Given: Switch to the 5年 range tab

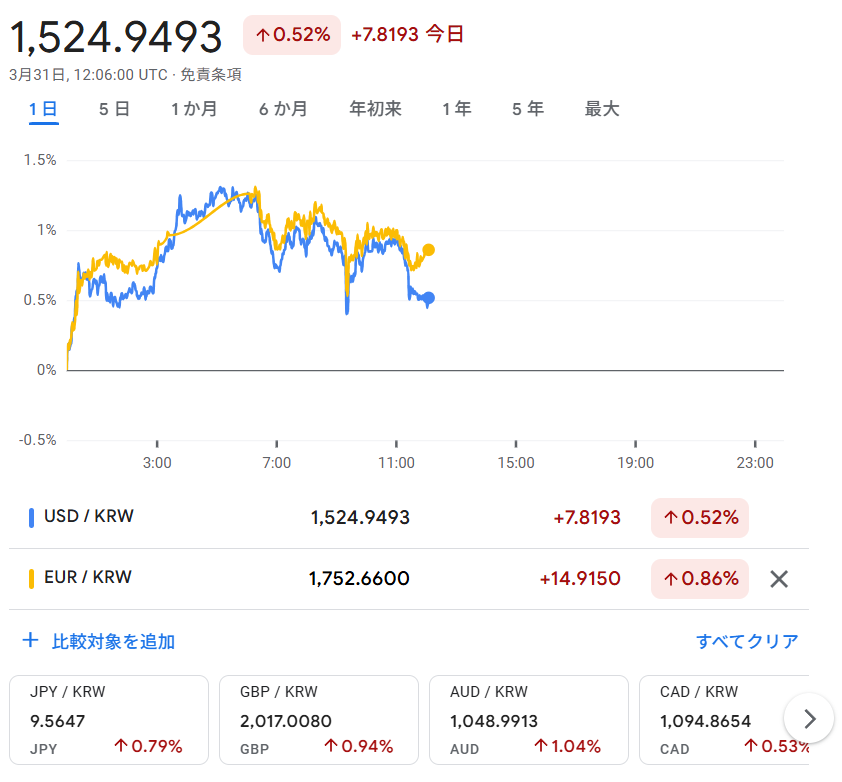Looking at the screenshot, I should tap(528, 110).
